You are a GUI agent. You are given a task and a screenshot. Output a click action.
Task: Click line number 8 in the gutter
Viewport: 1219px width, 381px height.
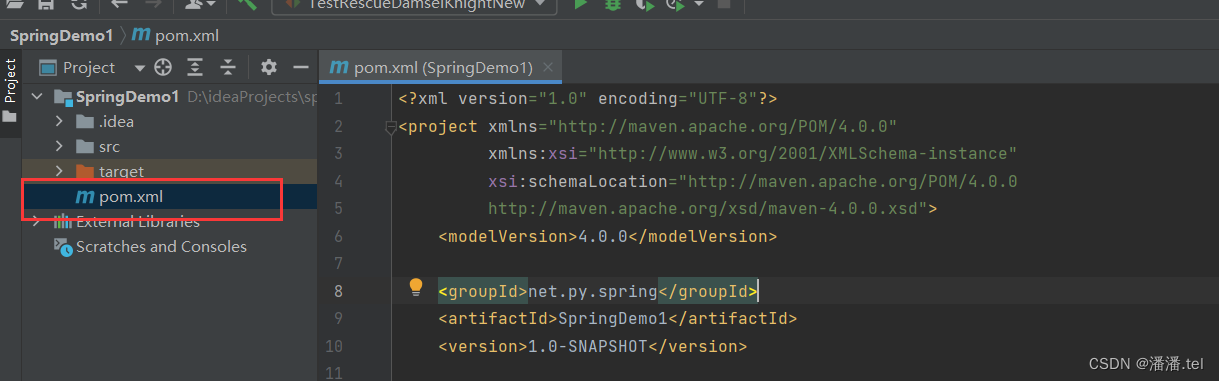click(x=337, y=291)
